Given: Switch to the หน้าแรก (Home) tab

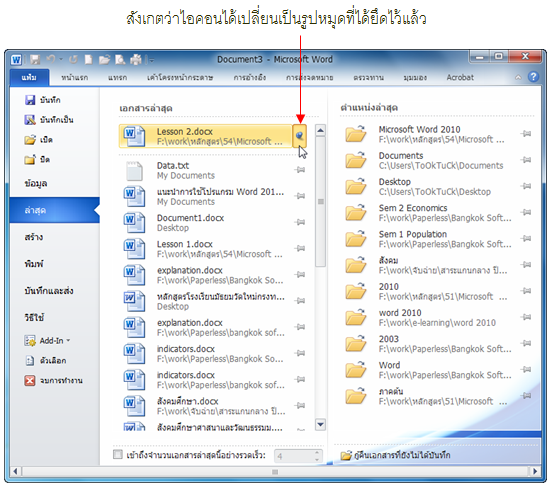Looking at the screenshot, I should coord(74,77).
